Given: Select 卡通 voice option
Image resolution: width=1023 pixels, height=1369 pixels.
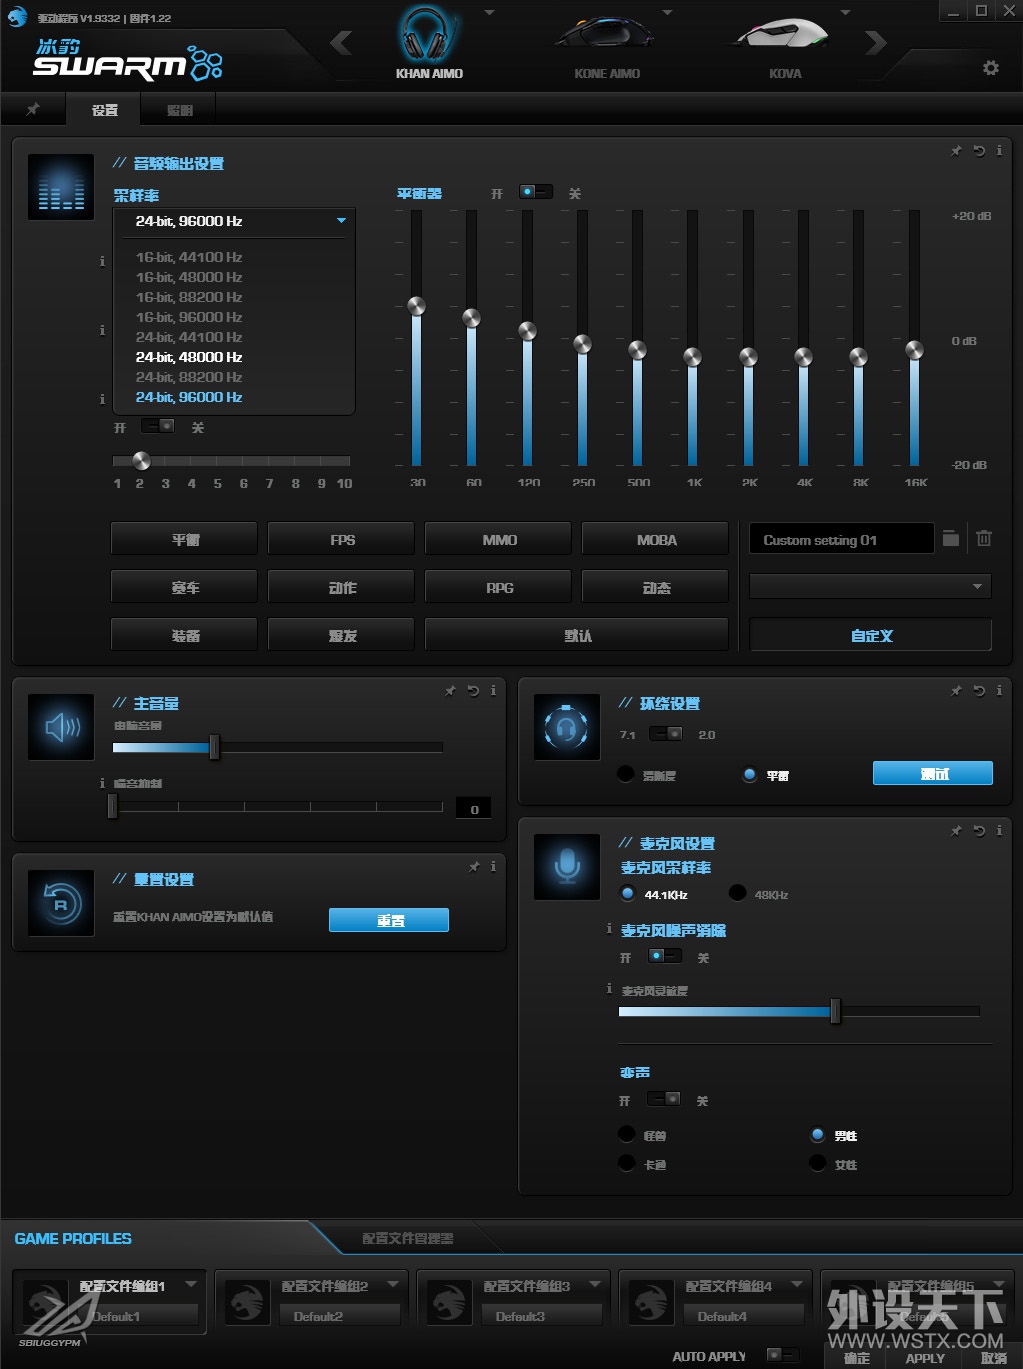Looking at the screenshot, I should click(x=626, y=1163).
